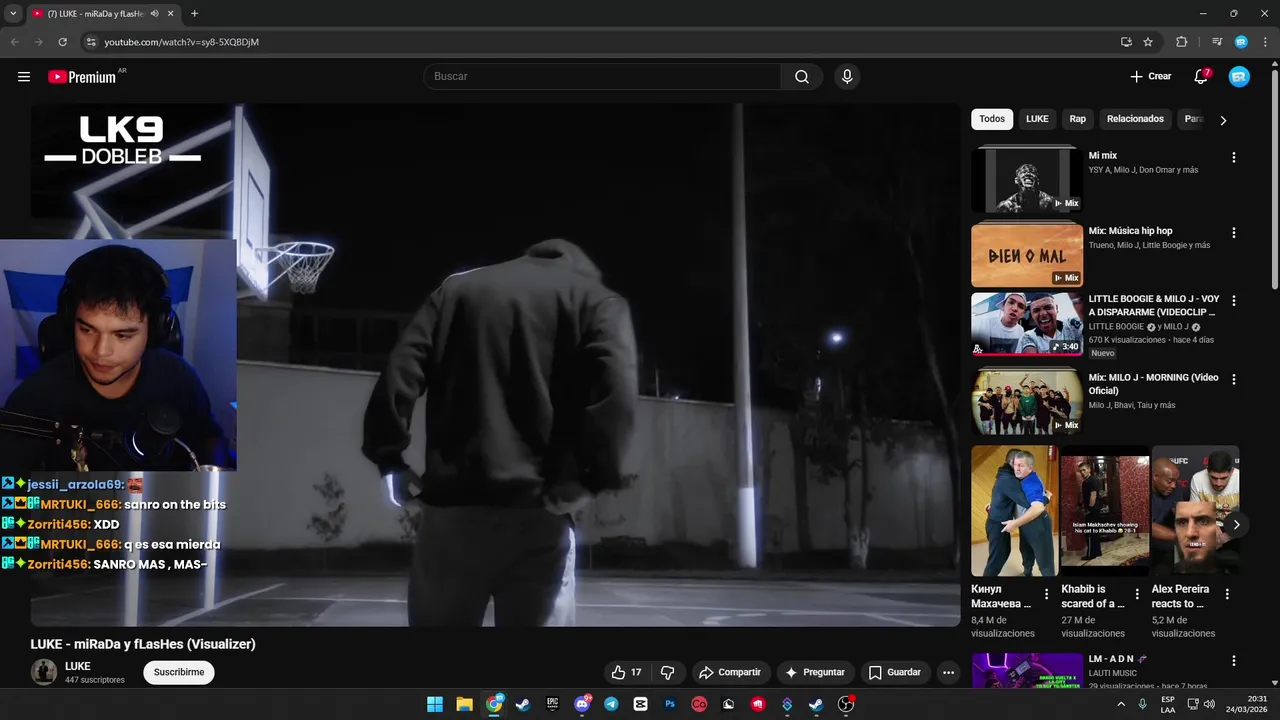Open options for Voy a Dispararme video
The width and height of the screenshot is (1280, 720).
(x=1233, y=301)
